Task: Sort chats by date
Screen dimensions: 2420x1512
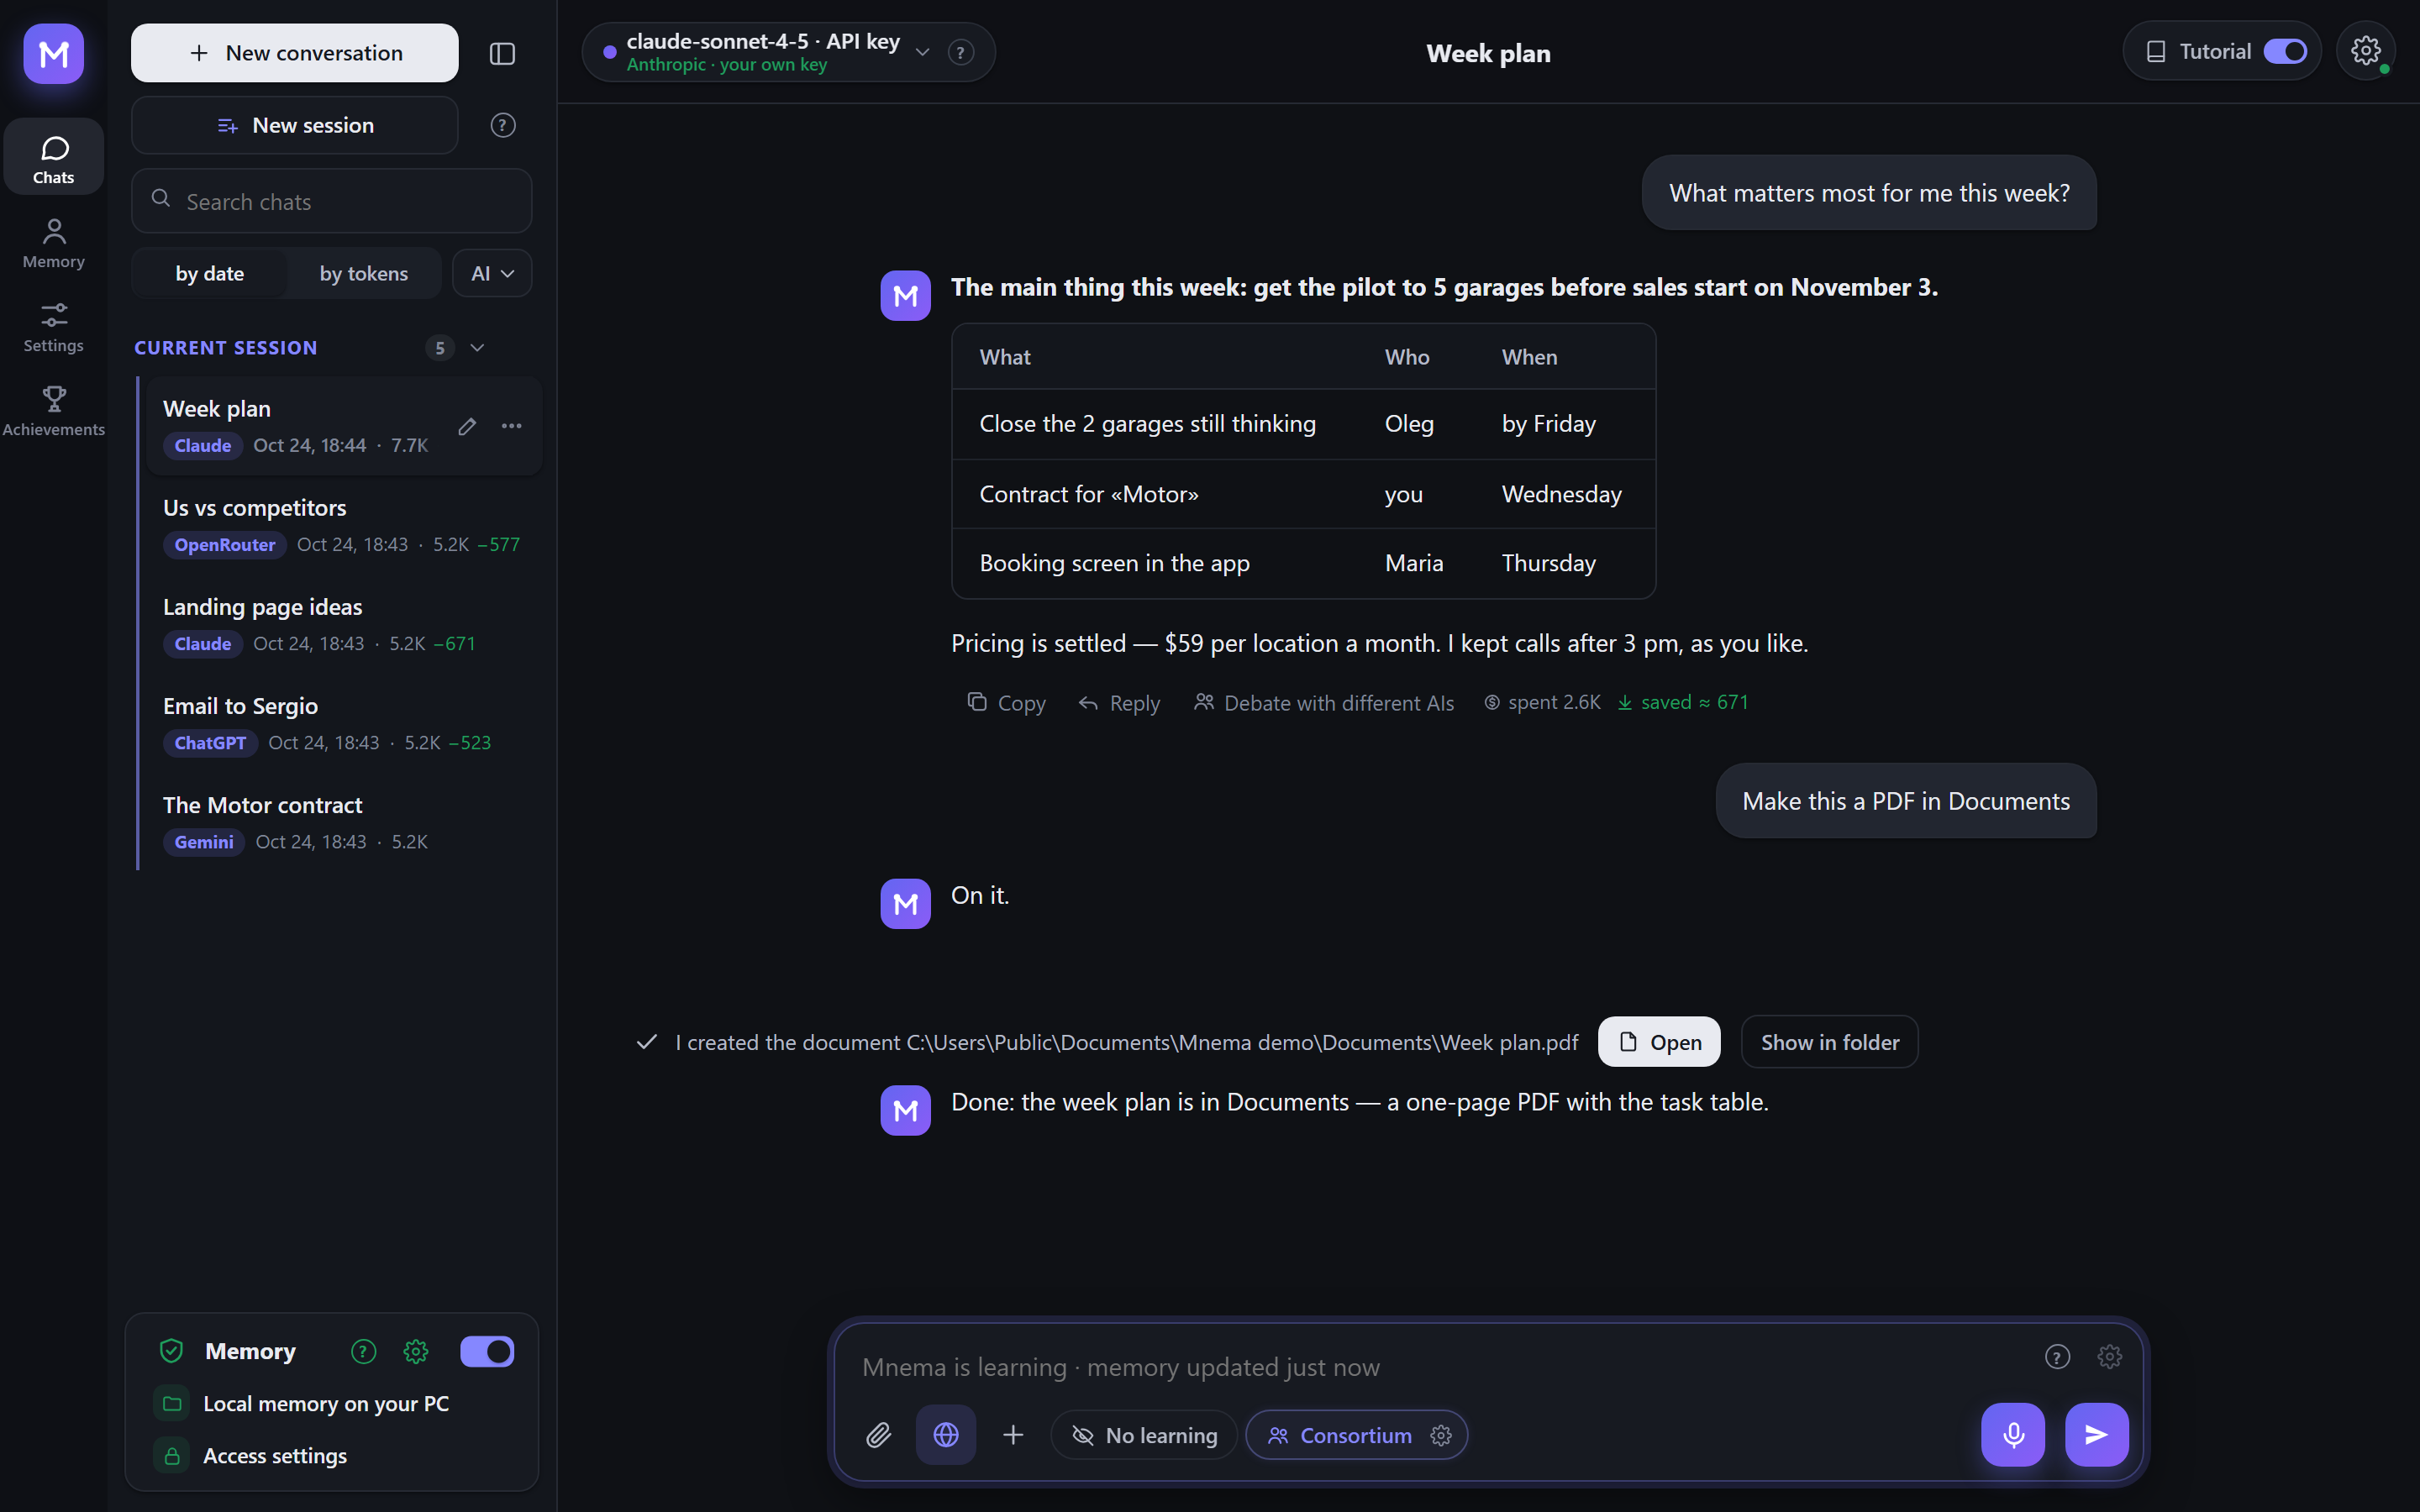Action: [210, 273]
